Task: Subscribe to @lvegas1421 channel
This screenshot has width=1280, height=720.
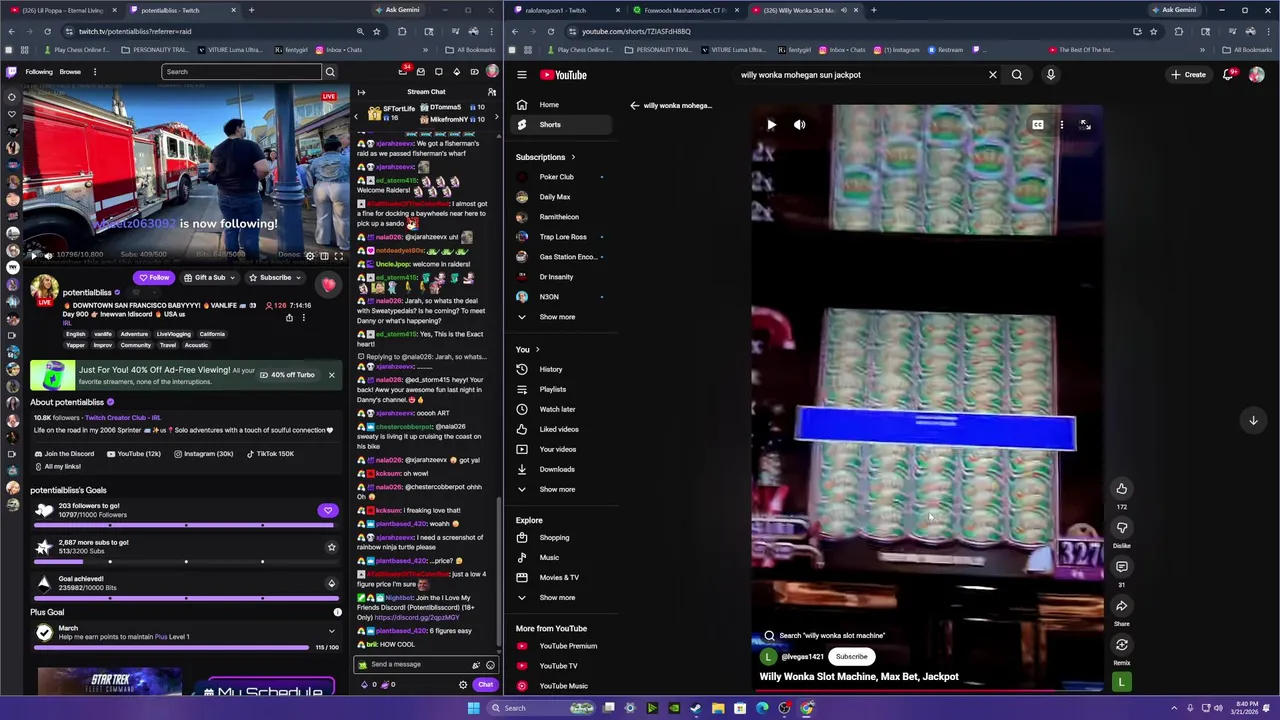Action: point(852,657)
